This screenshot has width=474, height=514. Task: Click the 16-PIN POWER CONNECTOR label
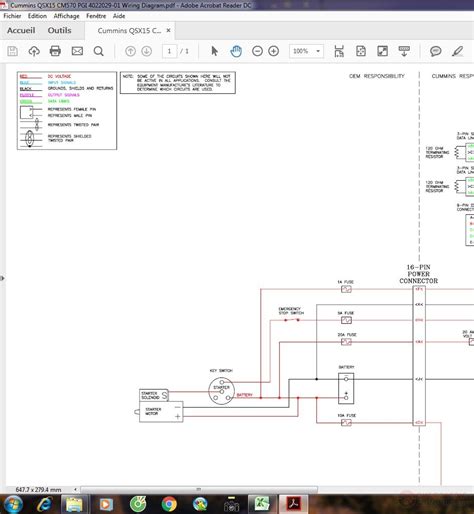(419, 274)
